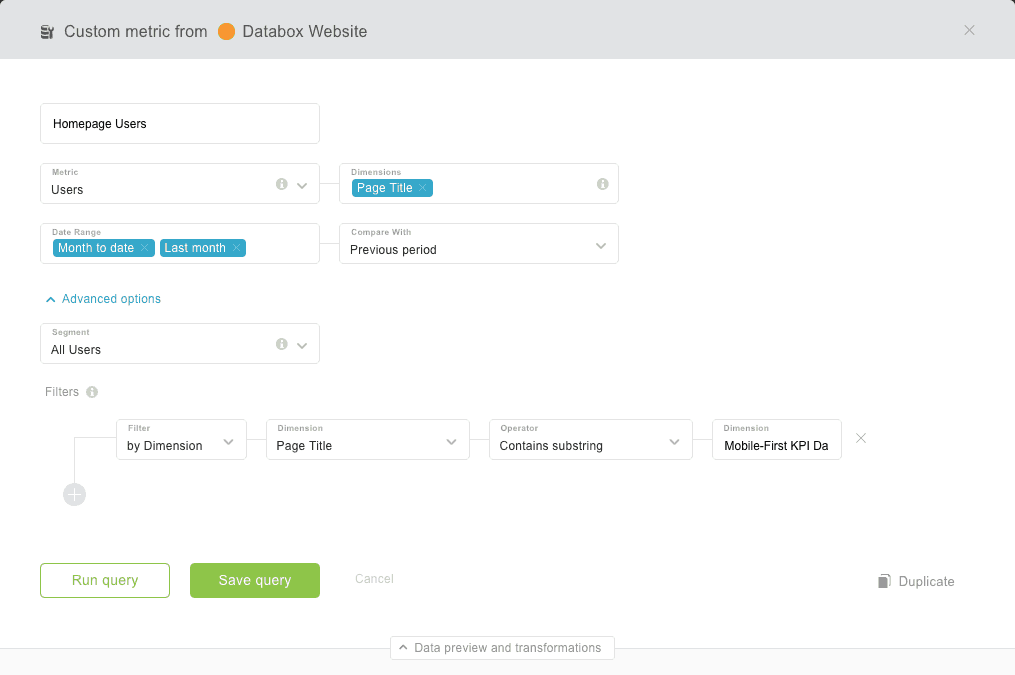Collapse the Advanced options section
1015x675 pixels.
tap(102, 299)
